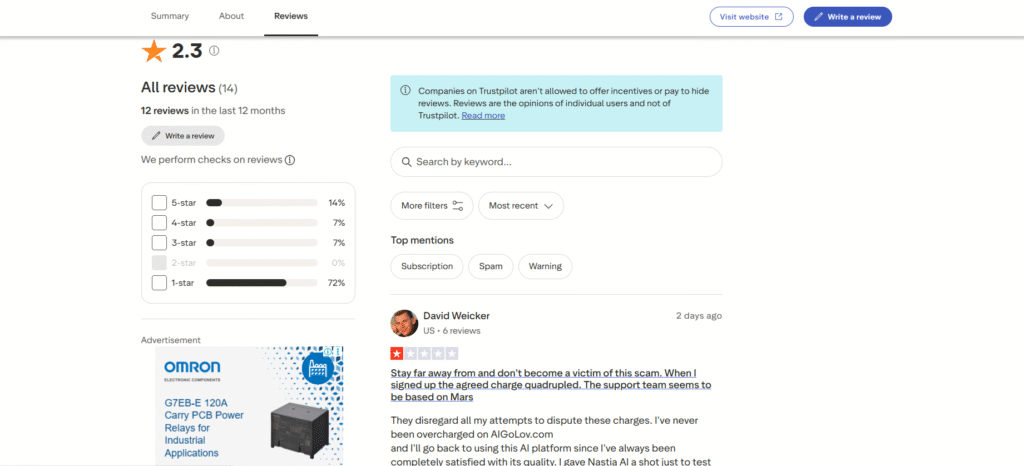
Task: Click the Omron logo in the ad
Action: (192, 369)
